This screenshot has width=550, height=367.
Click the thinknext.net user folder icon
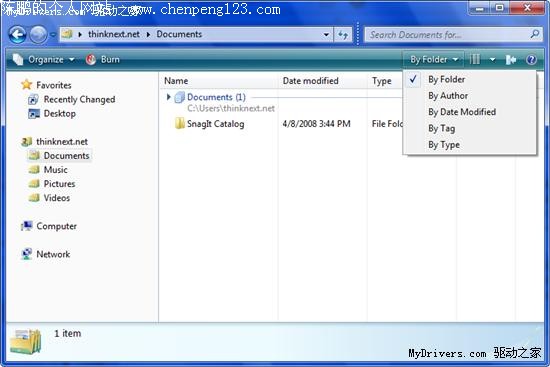pyautogui.click(x=27, y=142)
